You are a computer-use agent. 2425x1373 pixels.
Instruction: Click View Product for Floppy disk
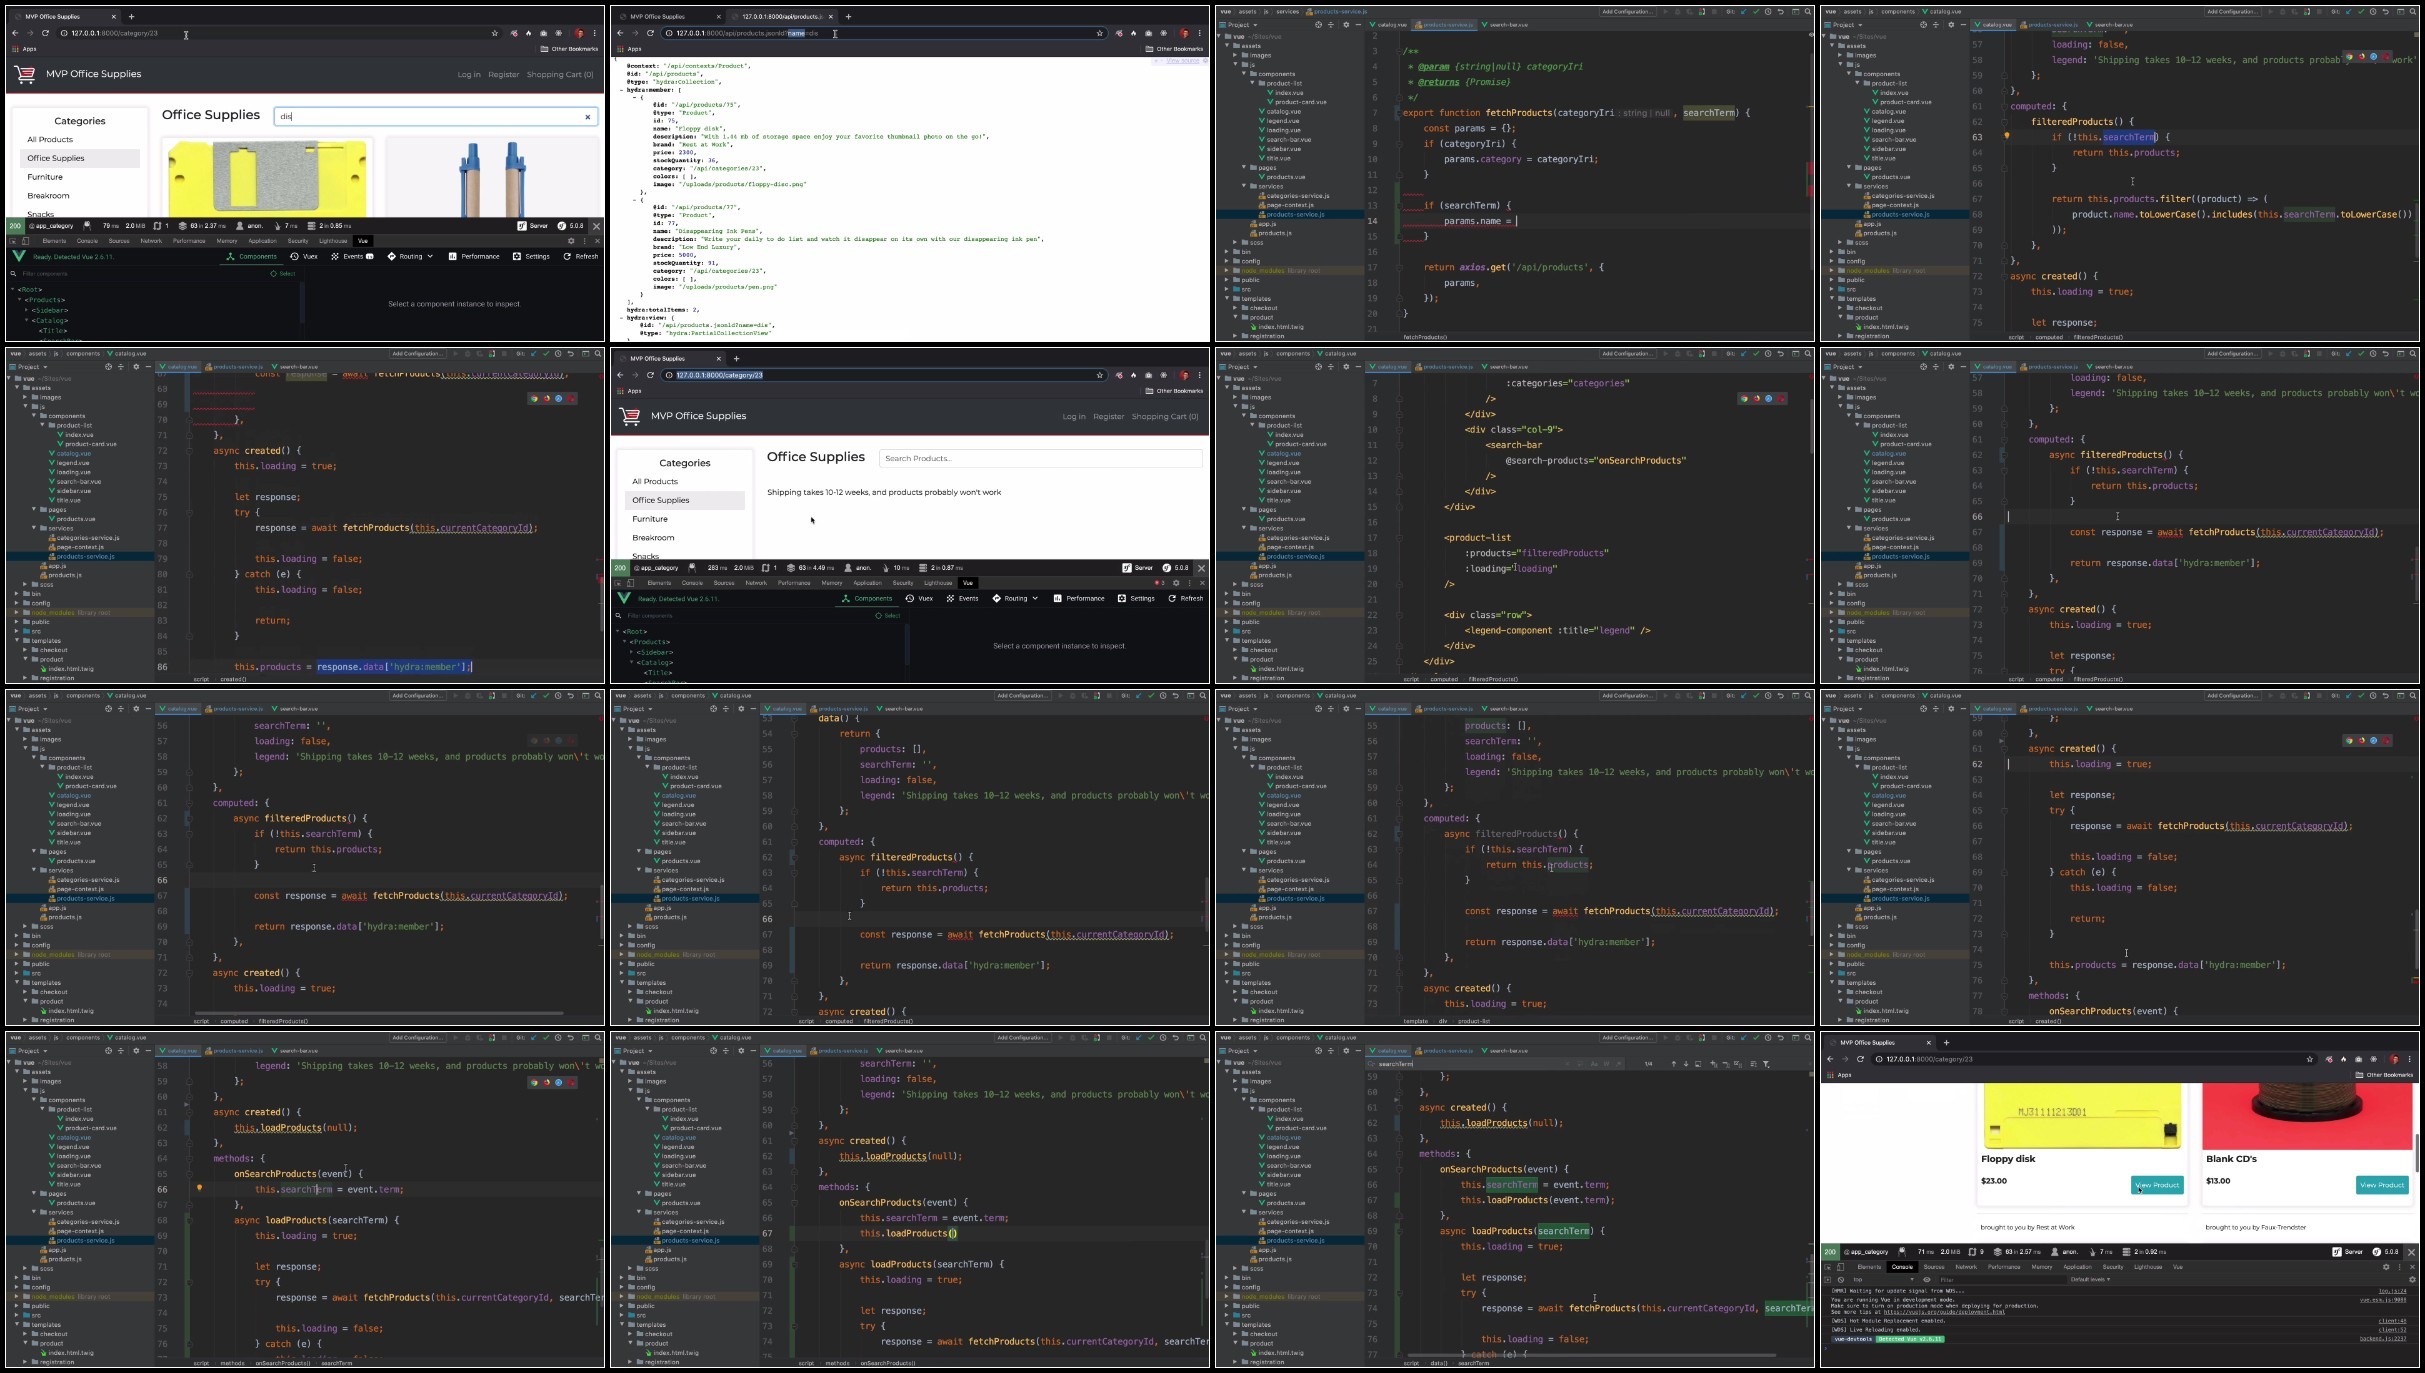click(x=2157, y=1185)
